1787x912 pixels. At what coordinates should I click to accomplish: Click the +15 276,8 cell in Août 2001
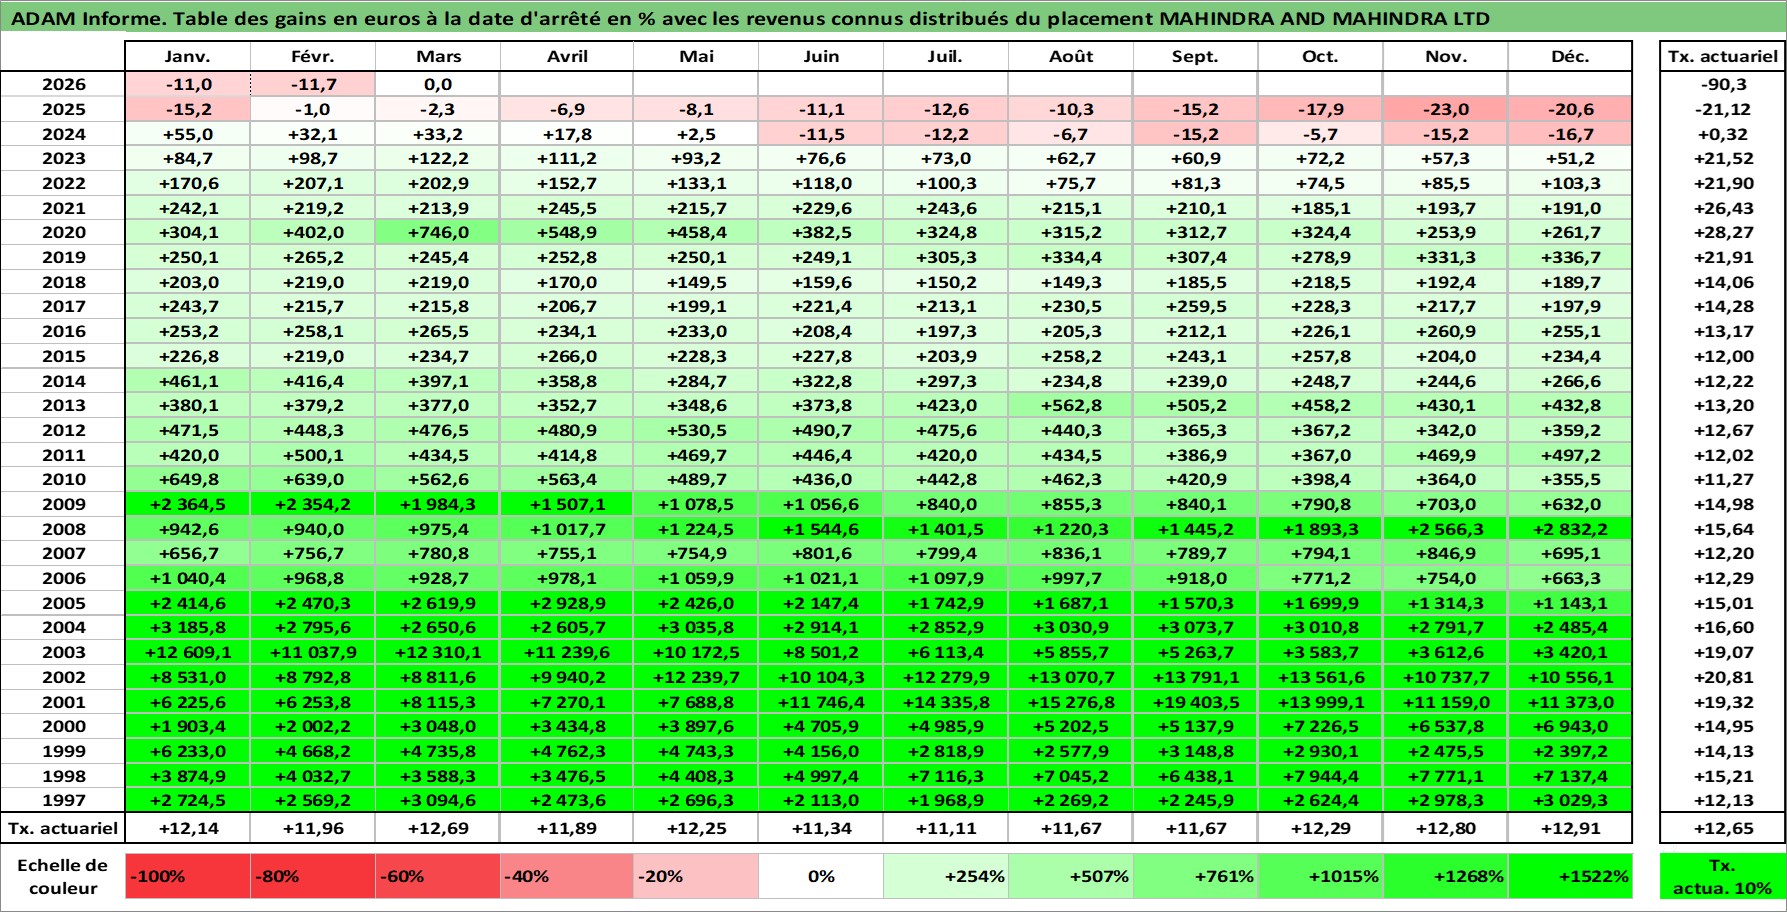click(1071, 702)
